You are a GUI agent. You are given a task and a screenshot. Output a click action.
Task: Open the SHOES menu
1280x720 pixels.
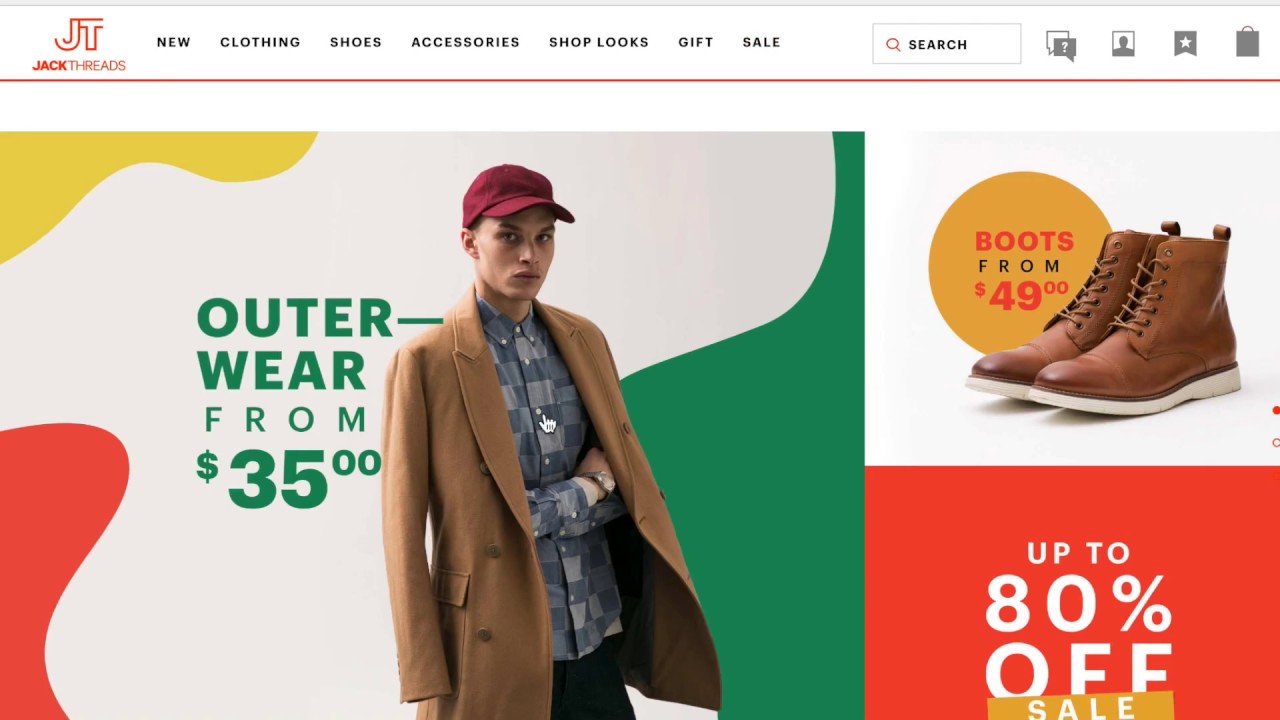tap(356, 42)
